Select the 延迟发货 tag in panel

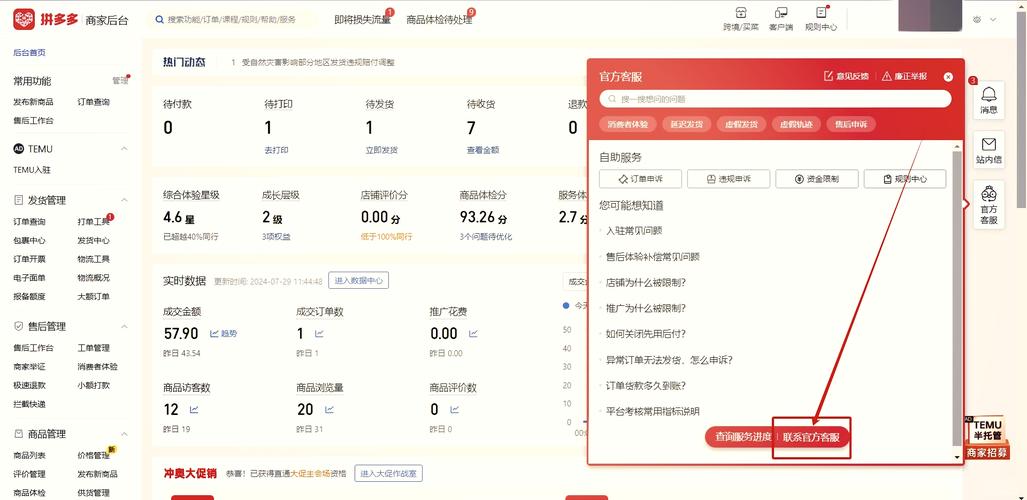pos(686,124)
